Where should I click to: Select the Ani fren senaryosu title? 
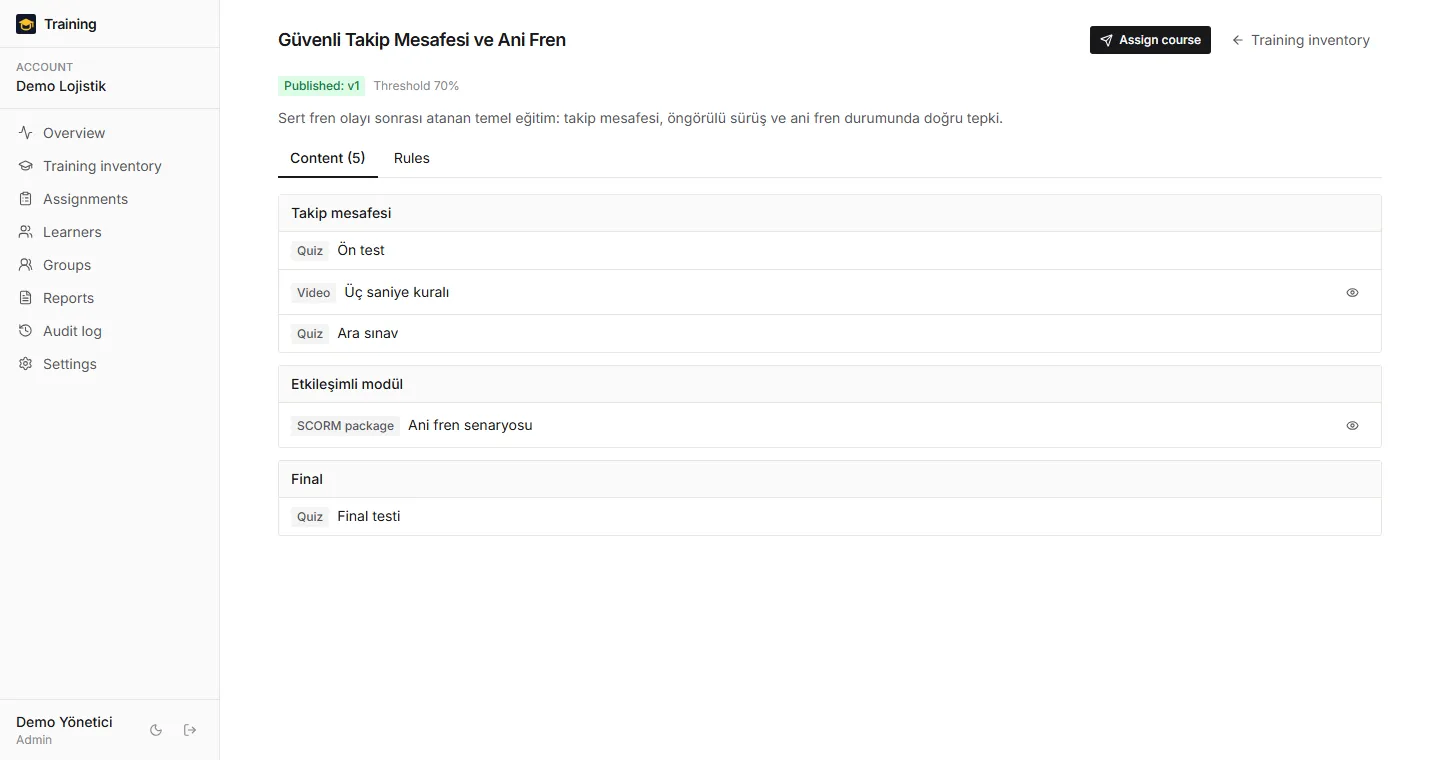click(470, 426)
